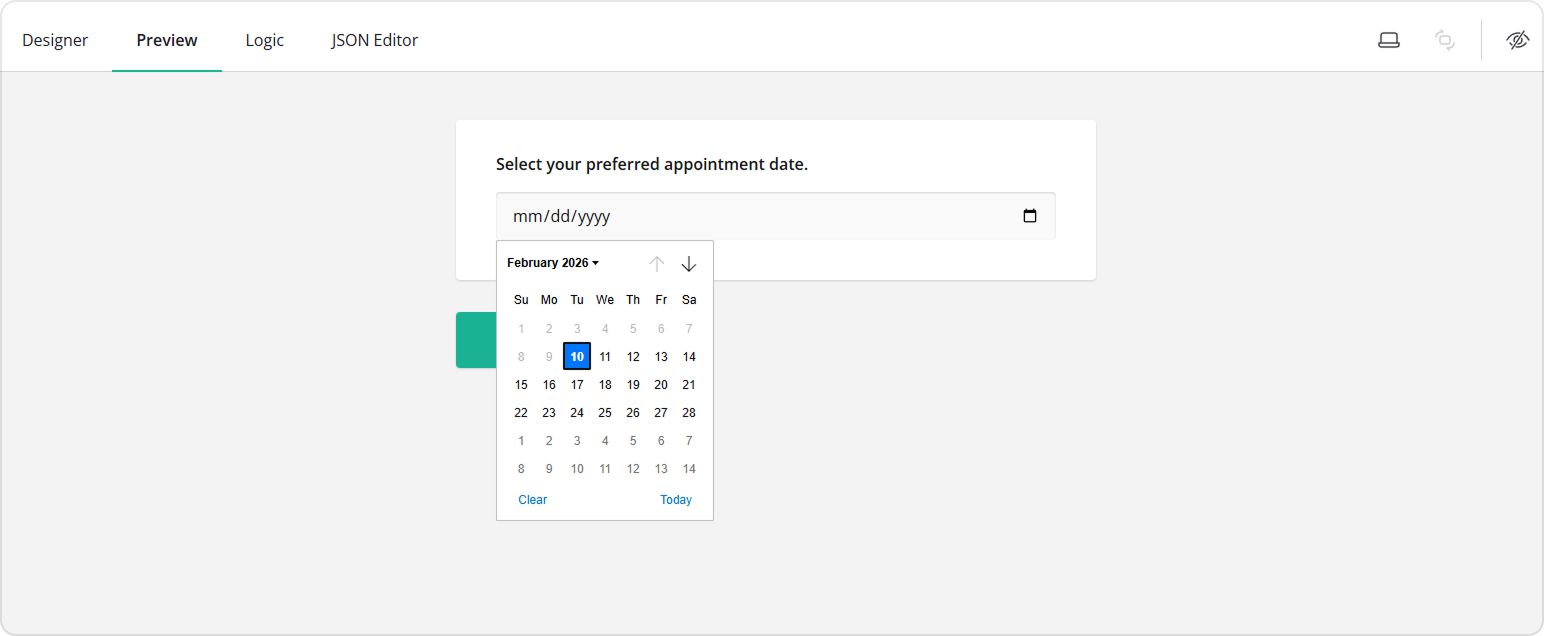Select the Preview tab
This screenshot has height=636, width=1544.
click(166, 40)
